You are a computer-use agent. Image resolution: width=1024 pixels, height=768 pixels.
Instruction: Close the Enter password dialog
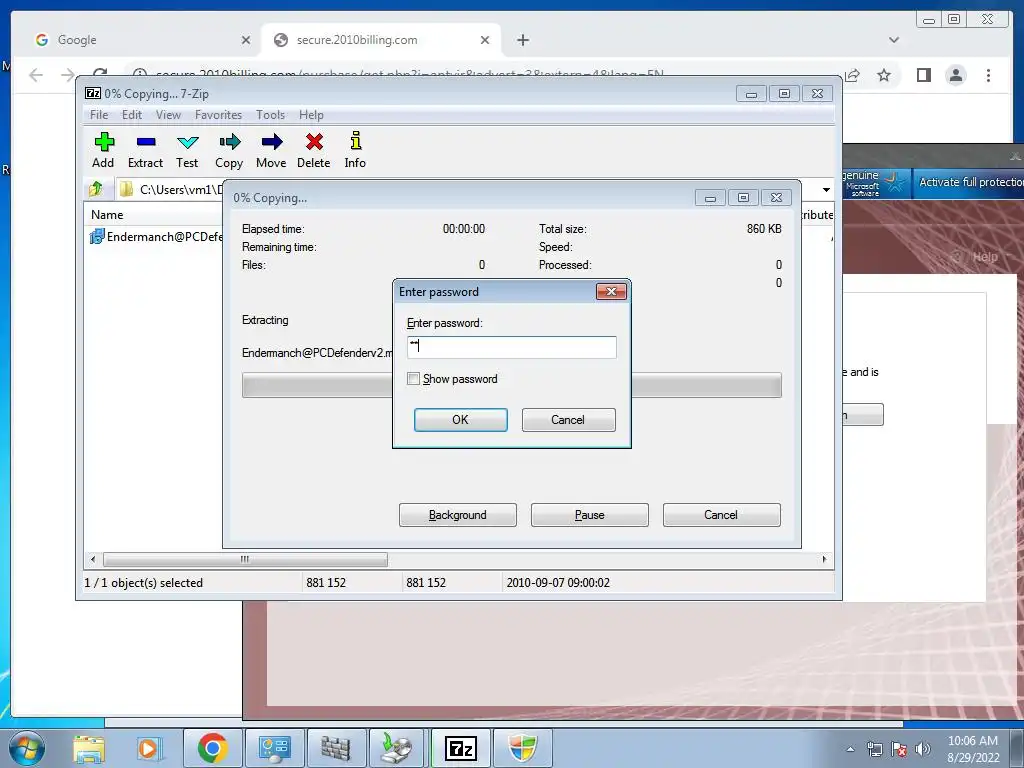(611, 291)
